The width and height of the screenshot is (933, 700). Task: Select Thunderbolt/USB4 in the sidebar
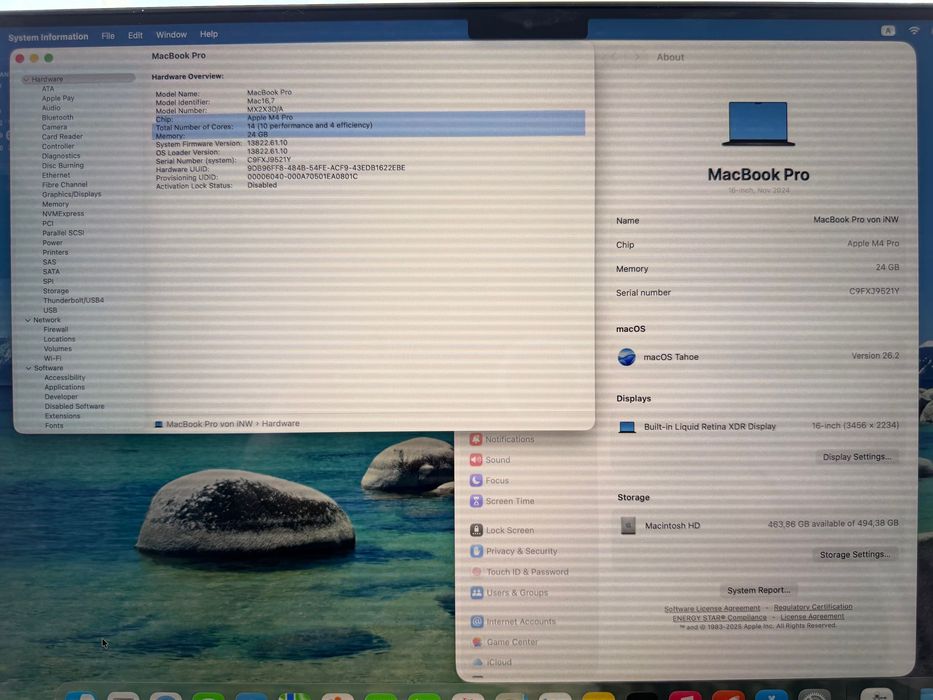[73, 301]
